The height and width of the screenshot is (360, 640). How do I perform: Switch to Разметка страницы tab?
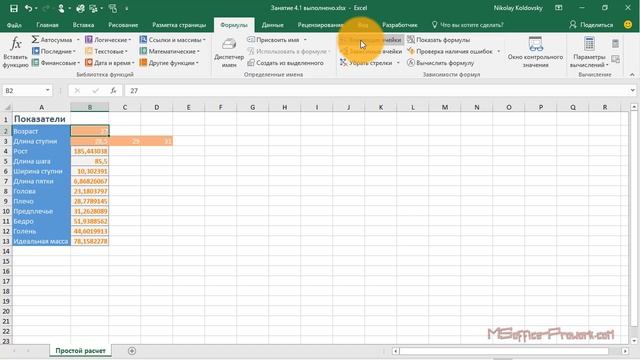(x=179, y=25)
